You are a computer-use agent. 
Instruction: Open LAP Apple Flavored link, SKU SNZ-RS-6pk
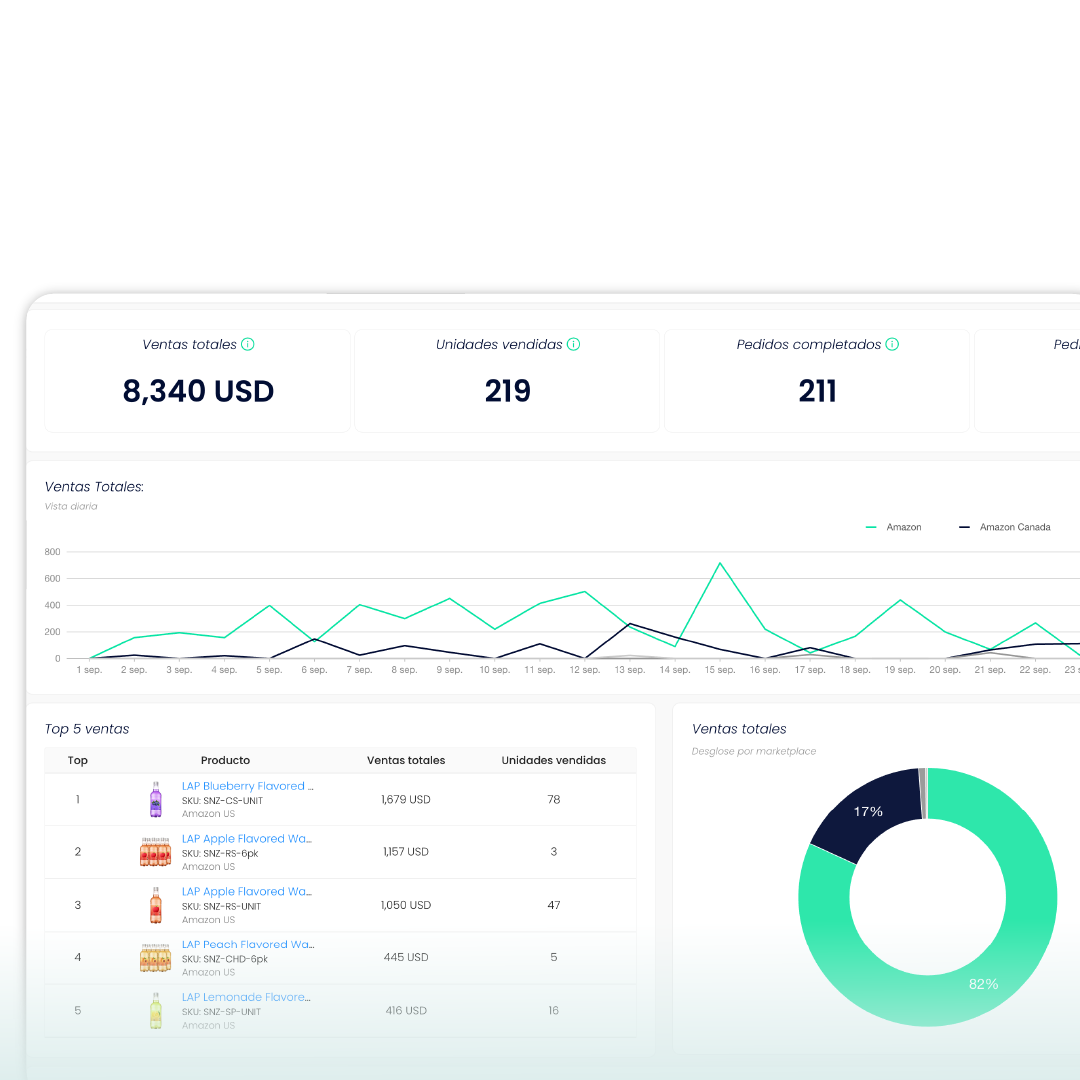(x=247, y=838)
